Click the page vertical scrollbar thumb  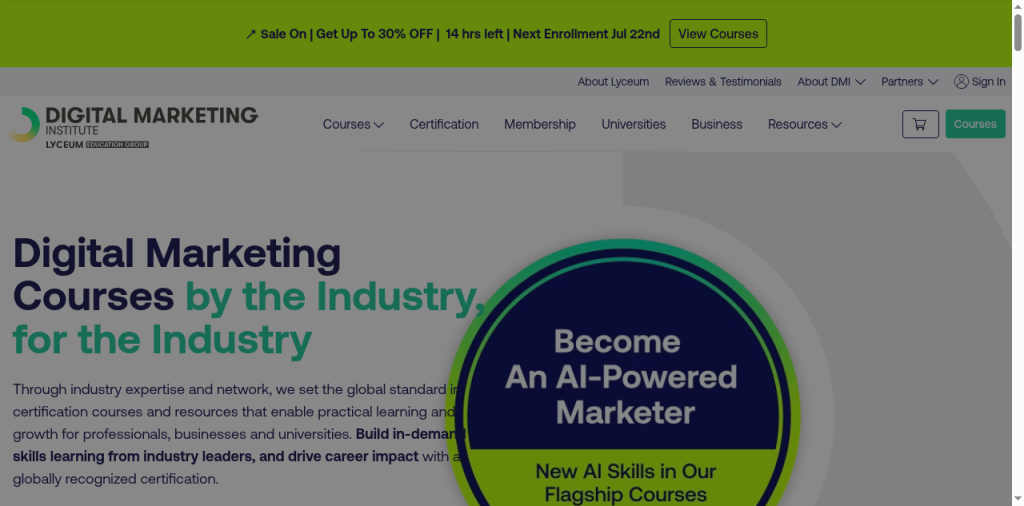(1018, 32)
